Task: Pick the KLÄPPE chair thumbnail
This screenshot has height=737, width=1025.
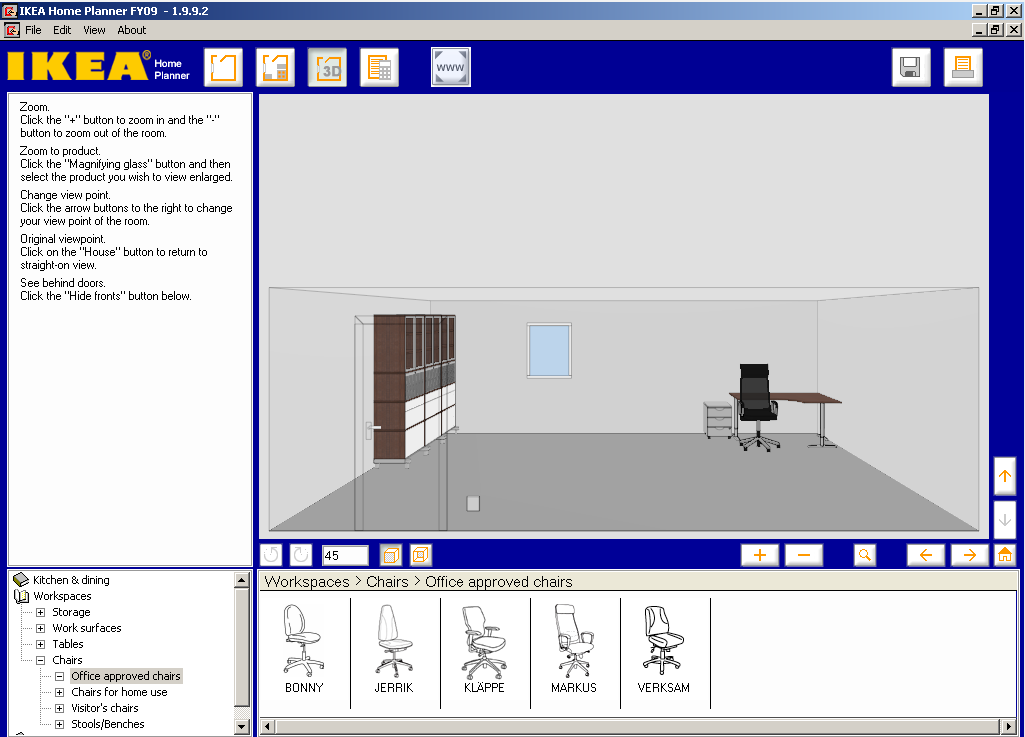Action: pyautogui.click(x=484, y=649)
